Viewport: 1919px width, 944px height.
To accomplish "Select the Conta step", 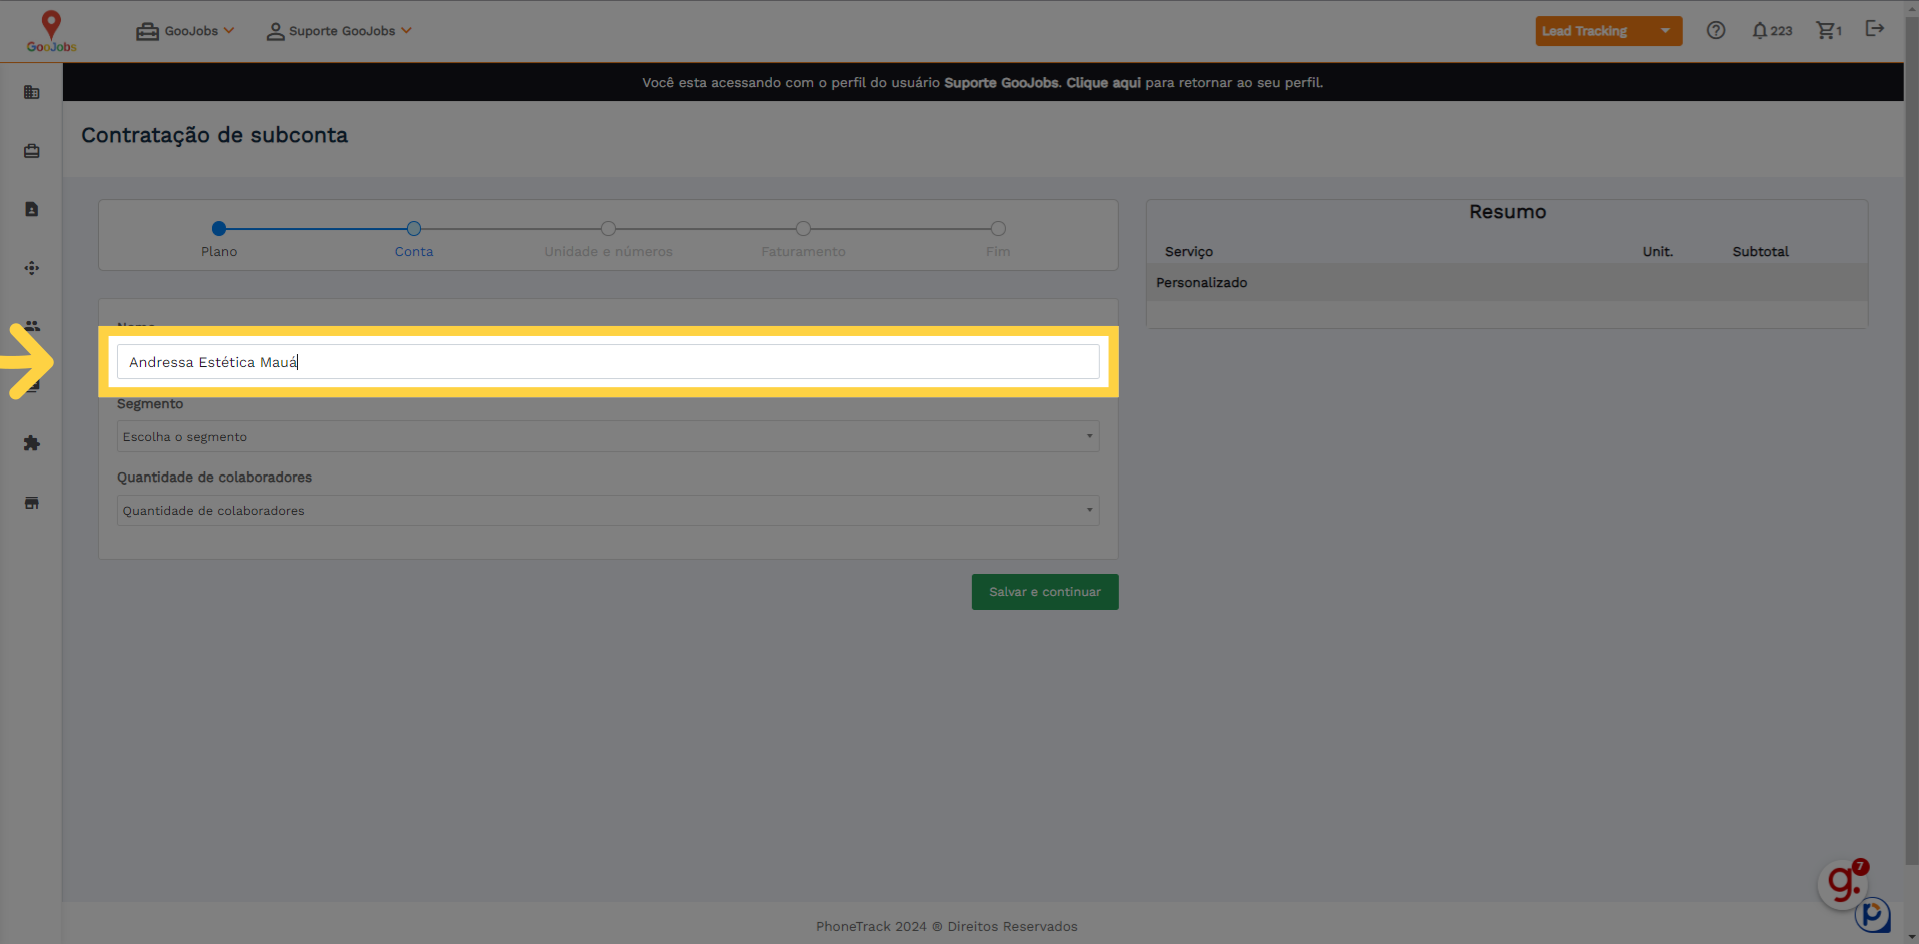I will 414,239.
